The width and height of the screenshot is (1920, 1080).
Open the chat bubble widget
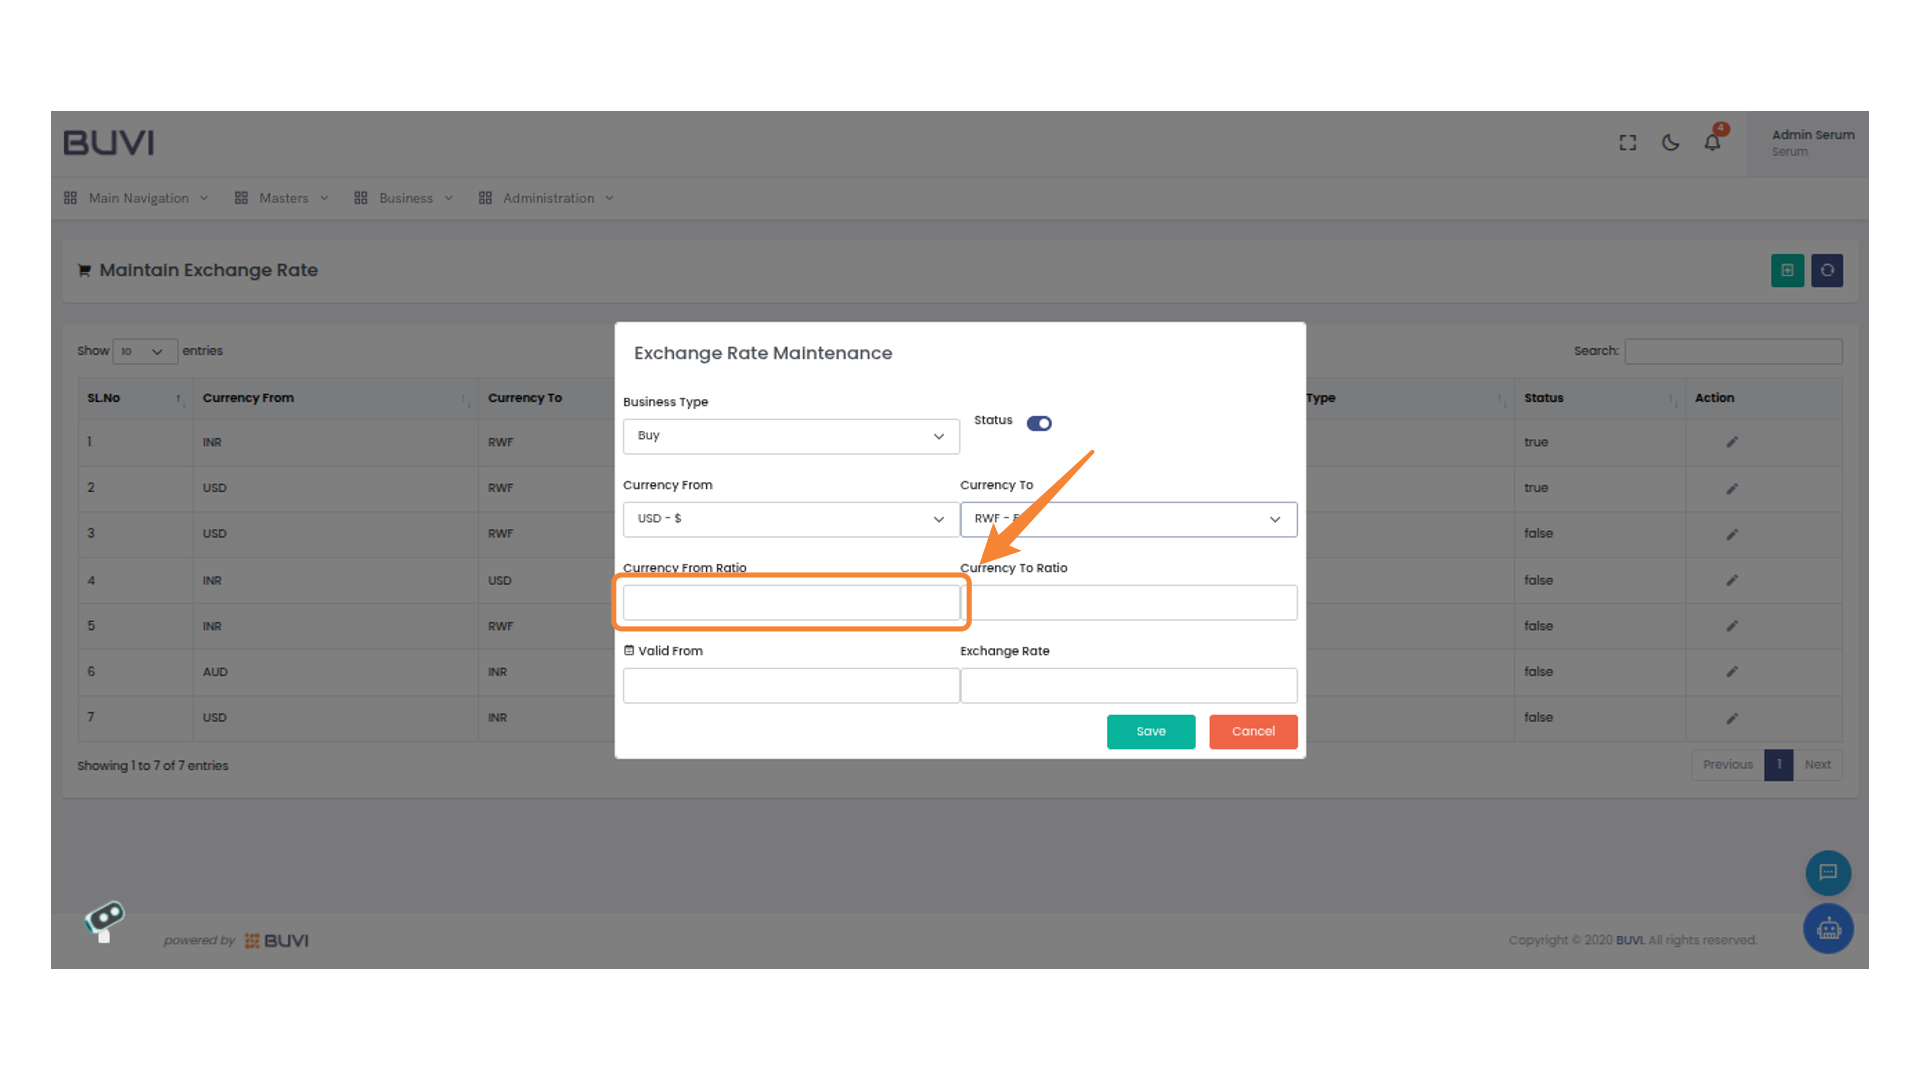click(1828, 873)
